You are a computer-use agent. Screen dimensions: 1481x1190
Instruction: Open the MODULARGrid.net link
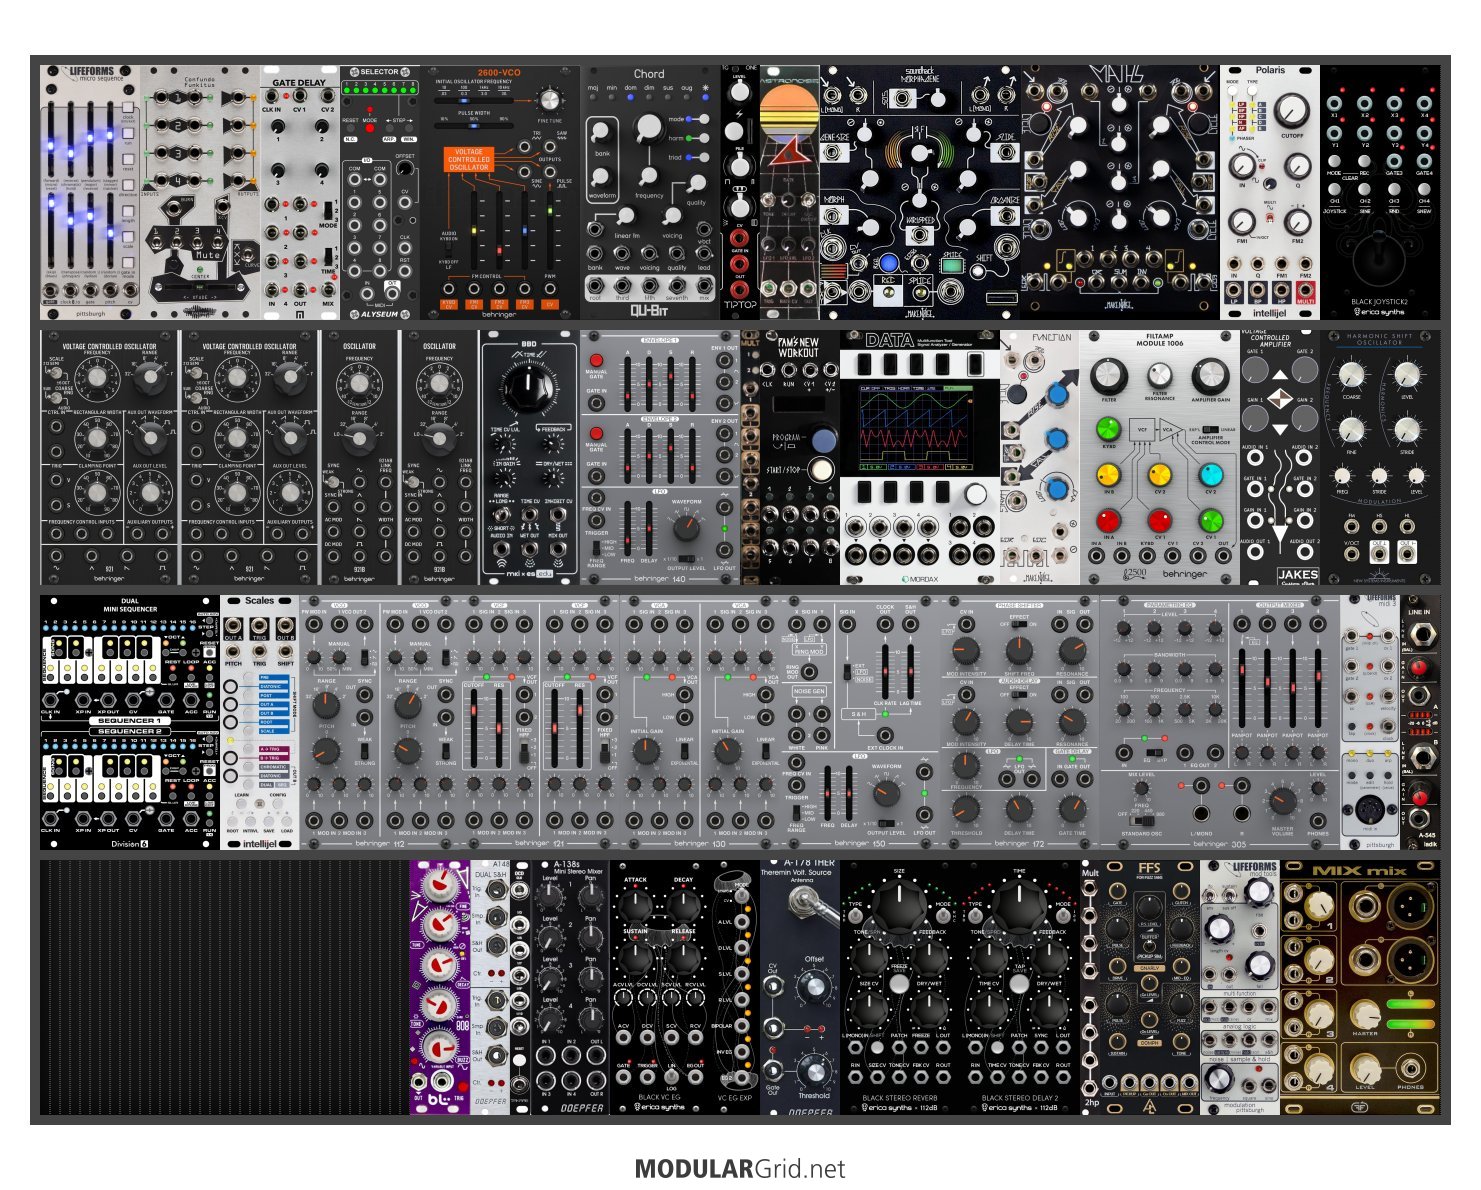click(x=740, y=1168)
